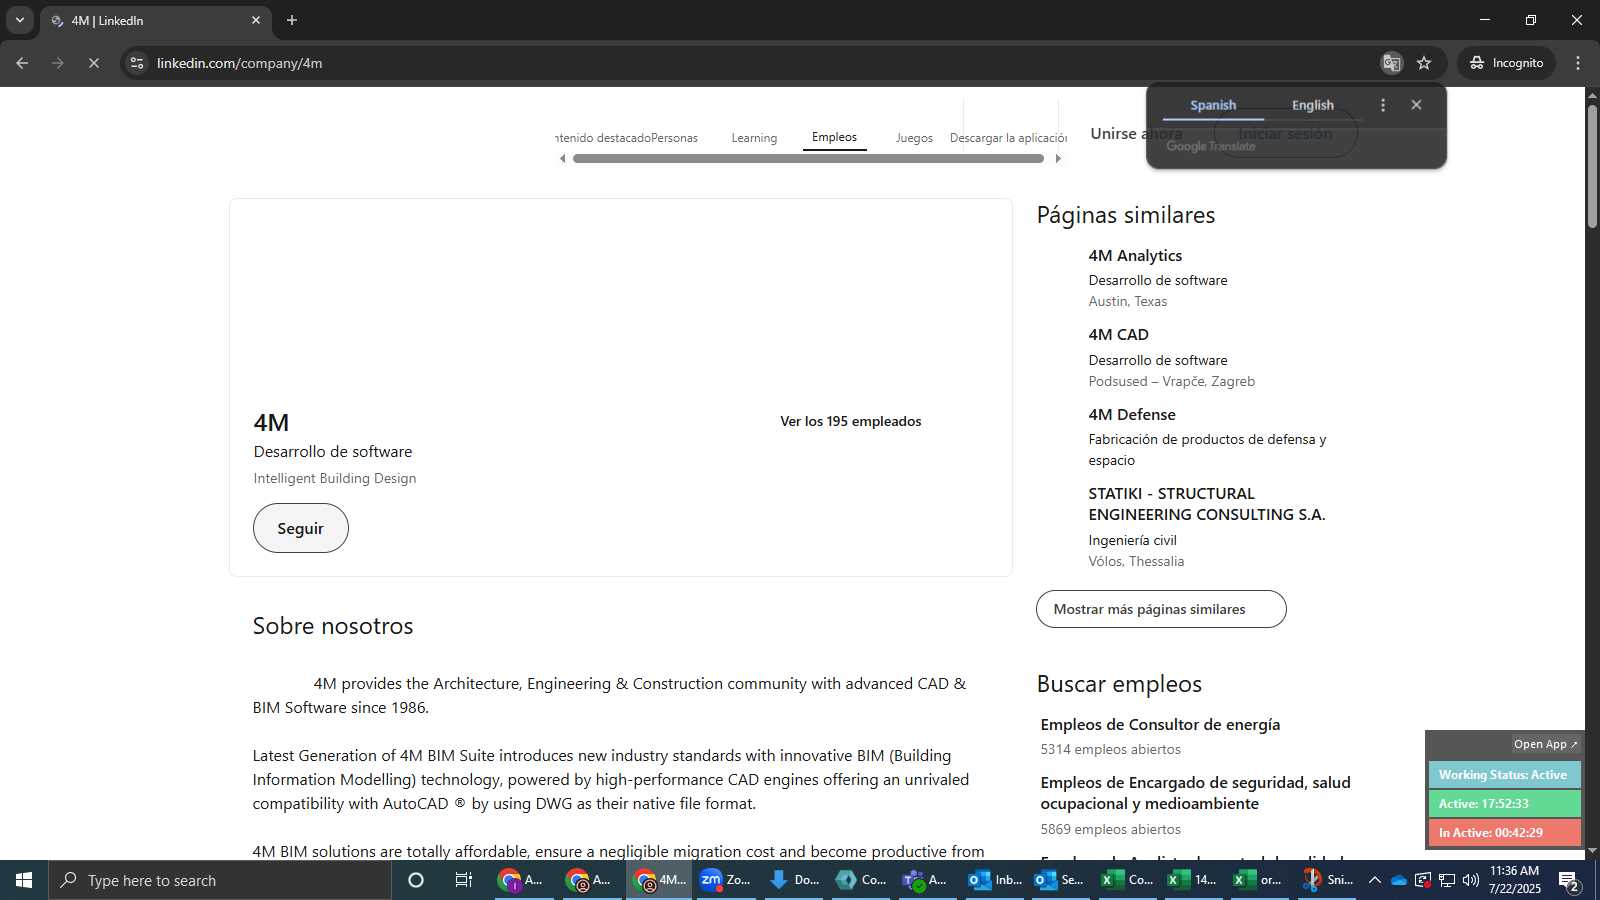
Task: Go back using the browser back arrow
Action: coord(22,63)
